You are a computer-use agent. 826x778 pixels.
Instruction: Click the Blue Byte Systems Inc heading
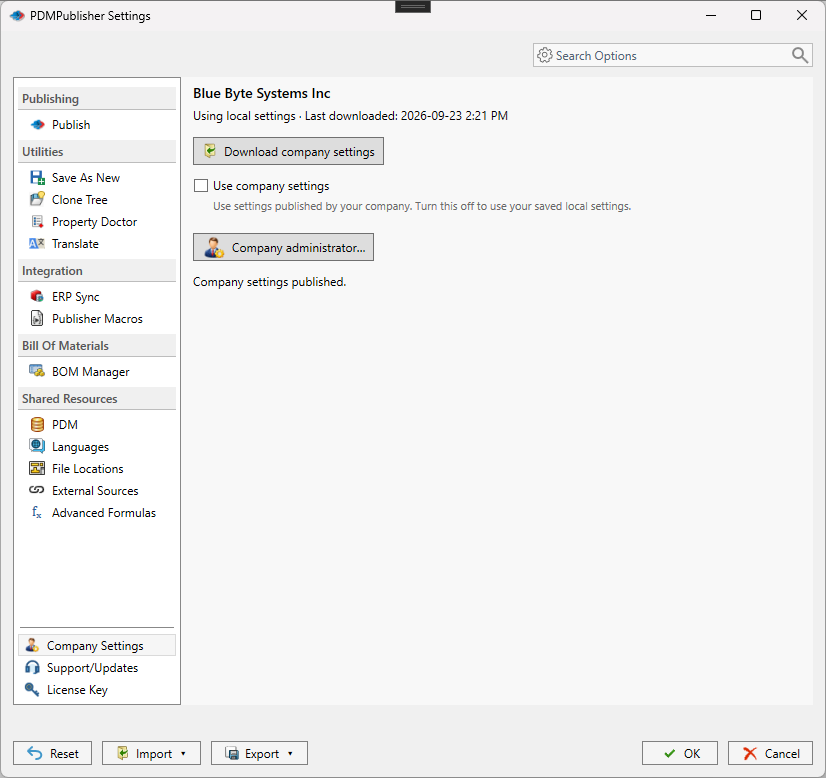click(262, 93)
